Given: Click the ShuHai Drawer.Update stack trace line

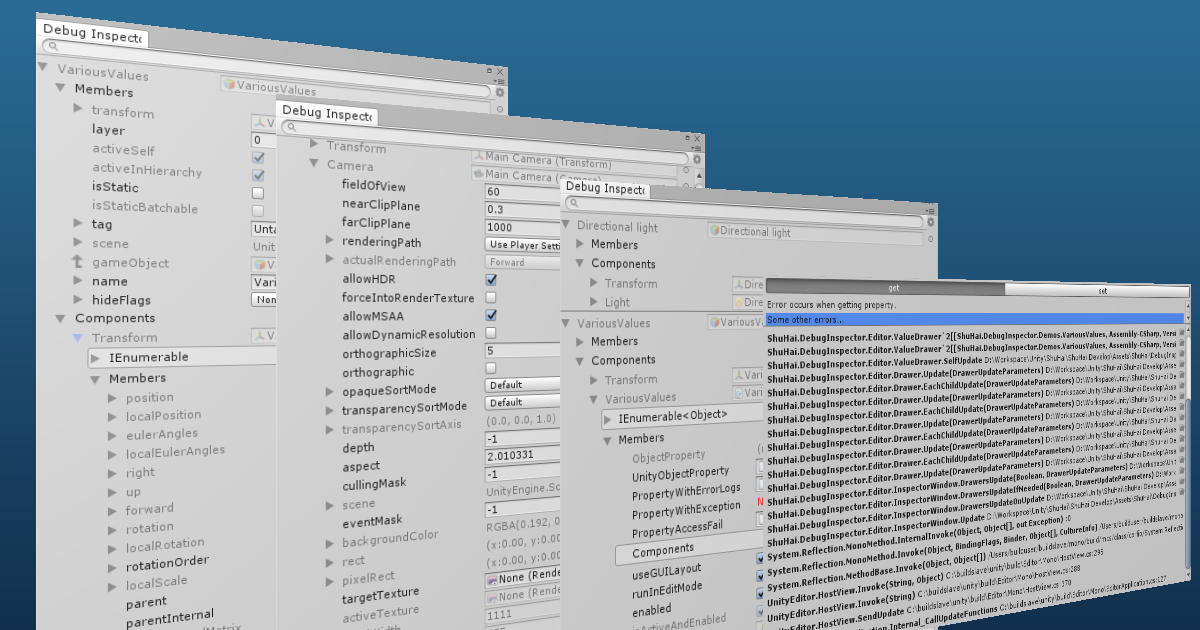Looking at the screenshot, I should pos(900,377).
